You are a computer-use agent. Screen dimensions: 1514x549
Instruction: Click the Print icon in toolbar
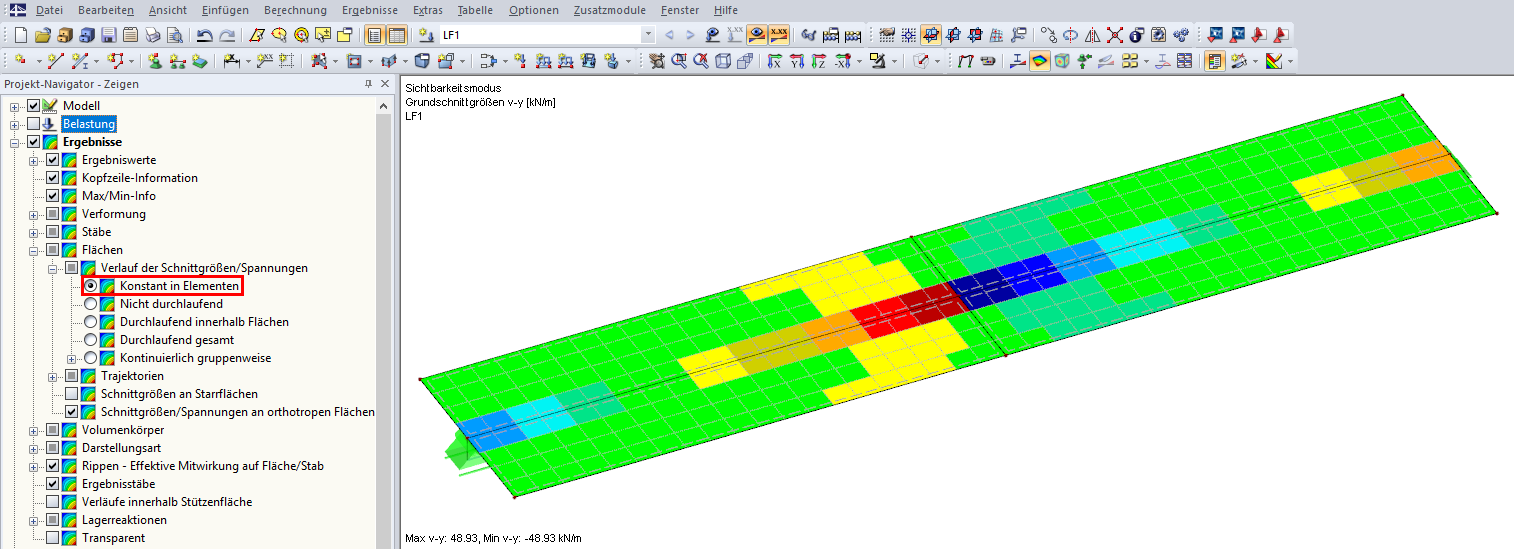click(x=152, y=35)
